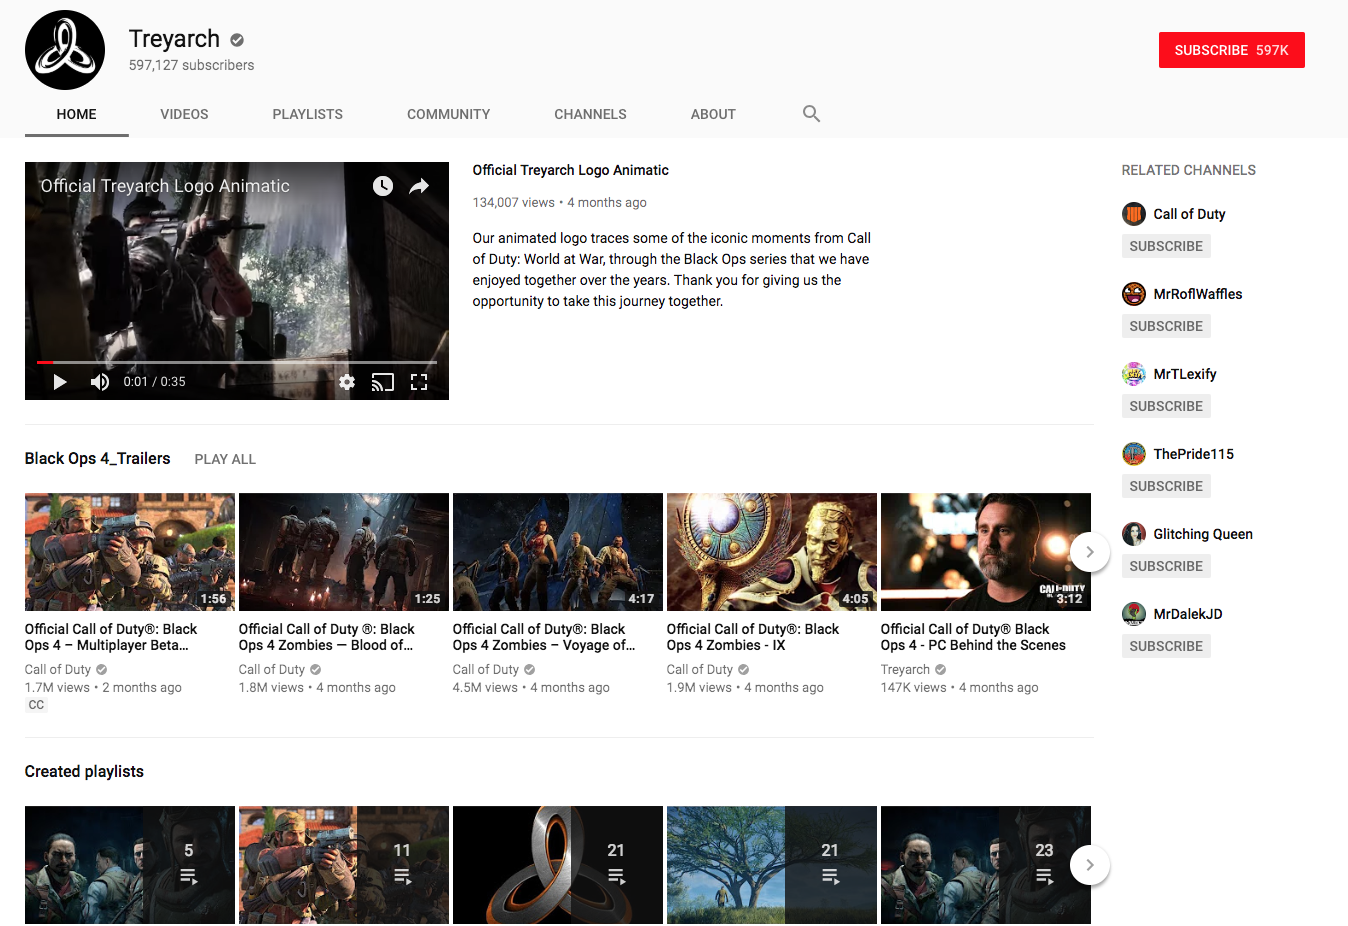Click the Voyage of Despair video title
The height and width of the screenshot is (926, 1348).
click(x=544, y=637)
